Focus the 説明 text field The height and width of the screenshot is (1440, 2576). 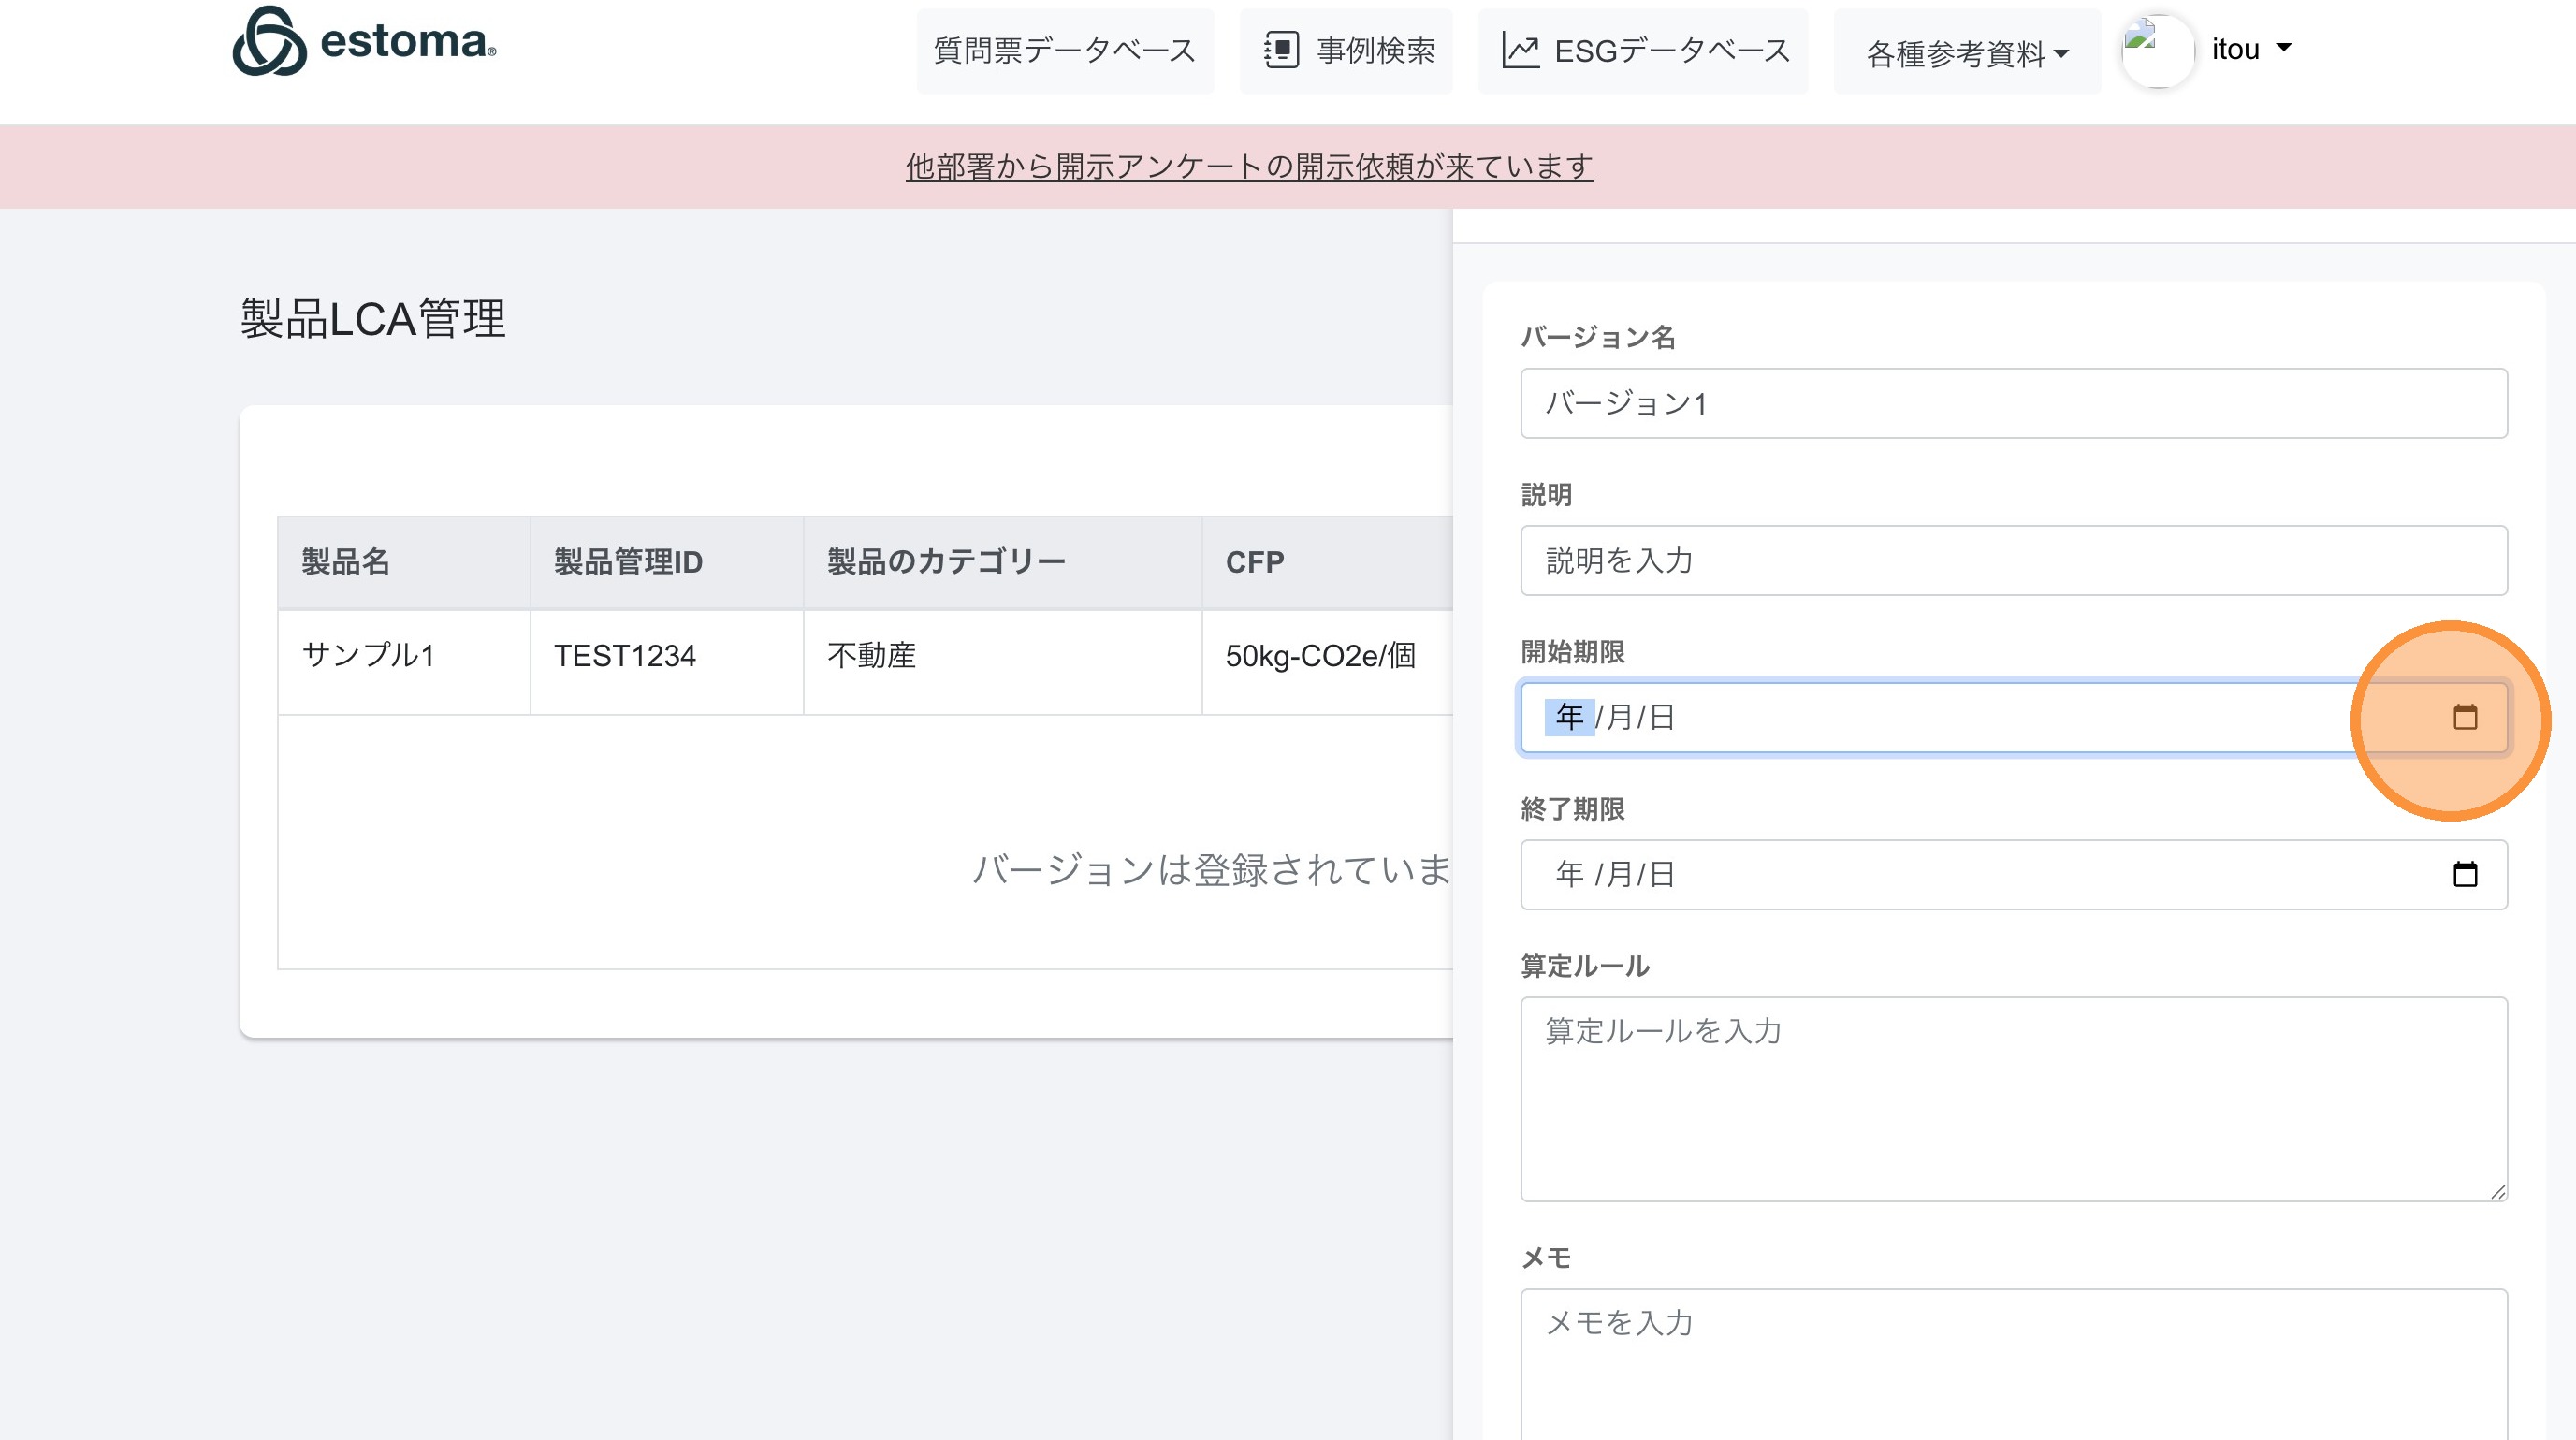pyautogui.click(x=2012, y=560)
